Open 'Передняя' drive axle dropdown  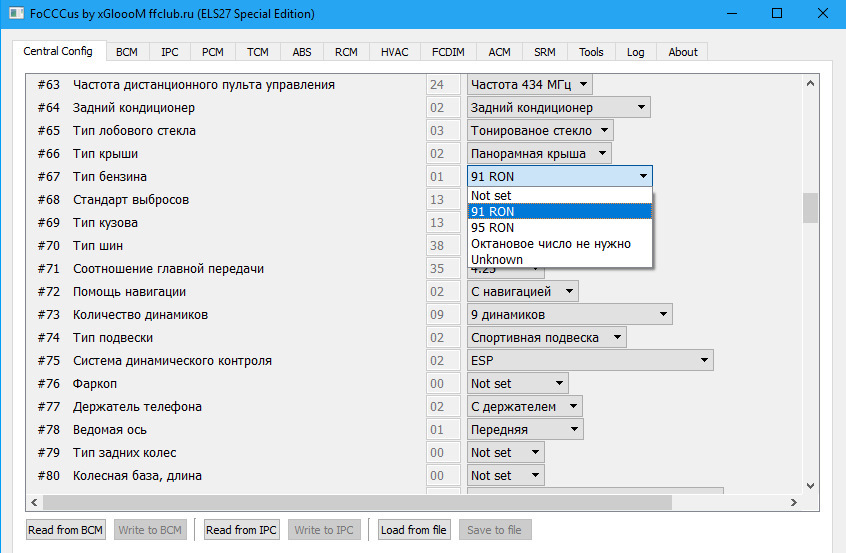tap(525, 430)
